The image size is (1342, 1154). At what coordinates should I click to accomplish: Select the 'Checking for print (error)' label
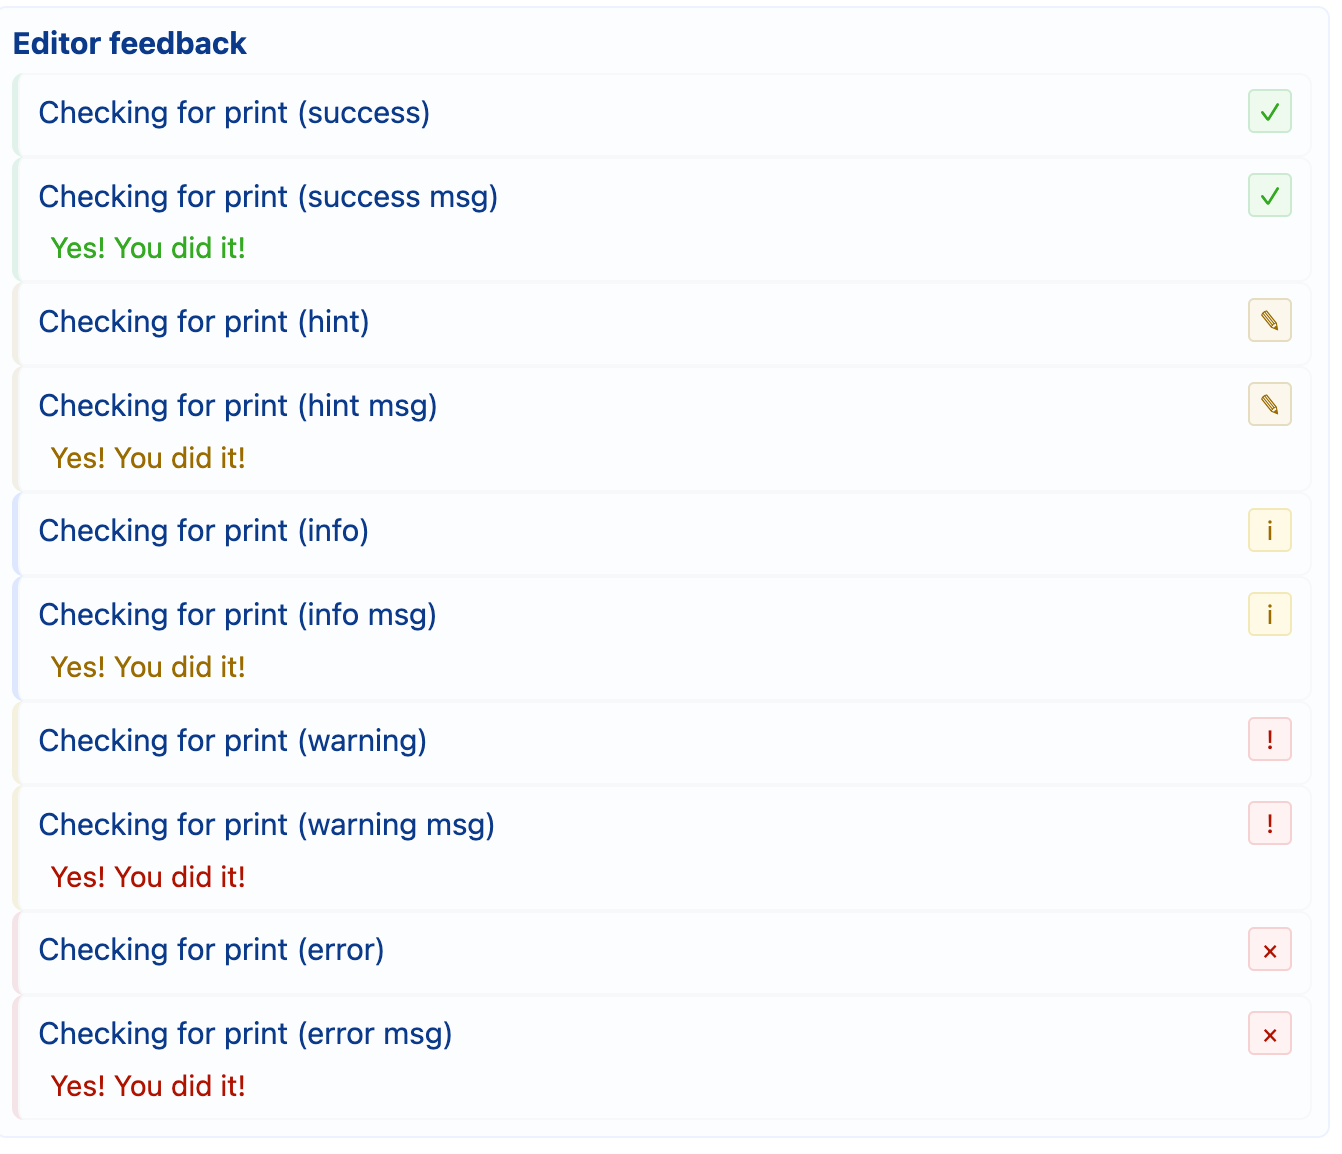coord(211,950)
